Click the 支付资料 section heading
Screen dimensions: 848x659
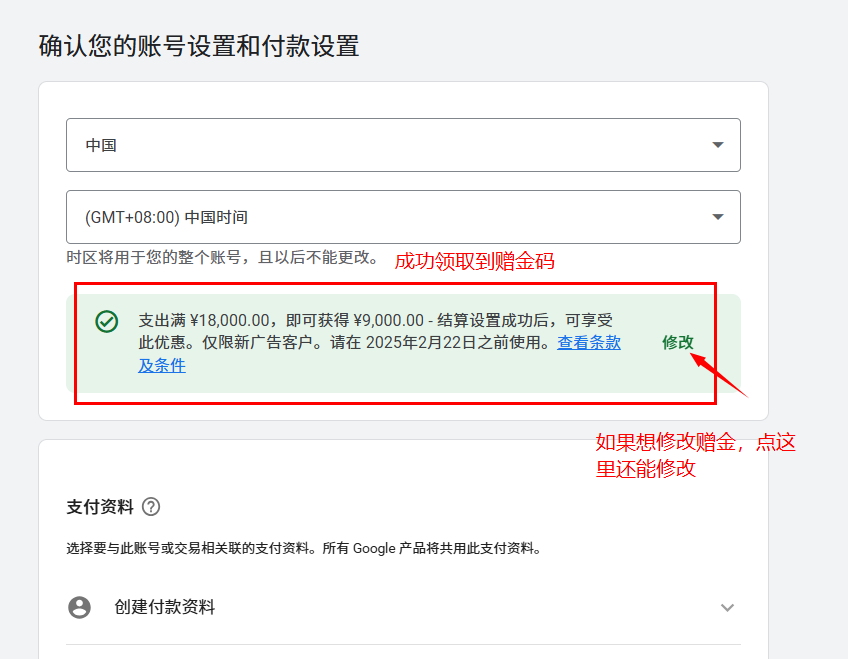click(x=100, y=507)
